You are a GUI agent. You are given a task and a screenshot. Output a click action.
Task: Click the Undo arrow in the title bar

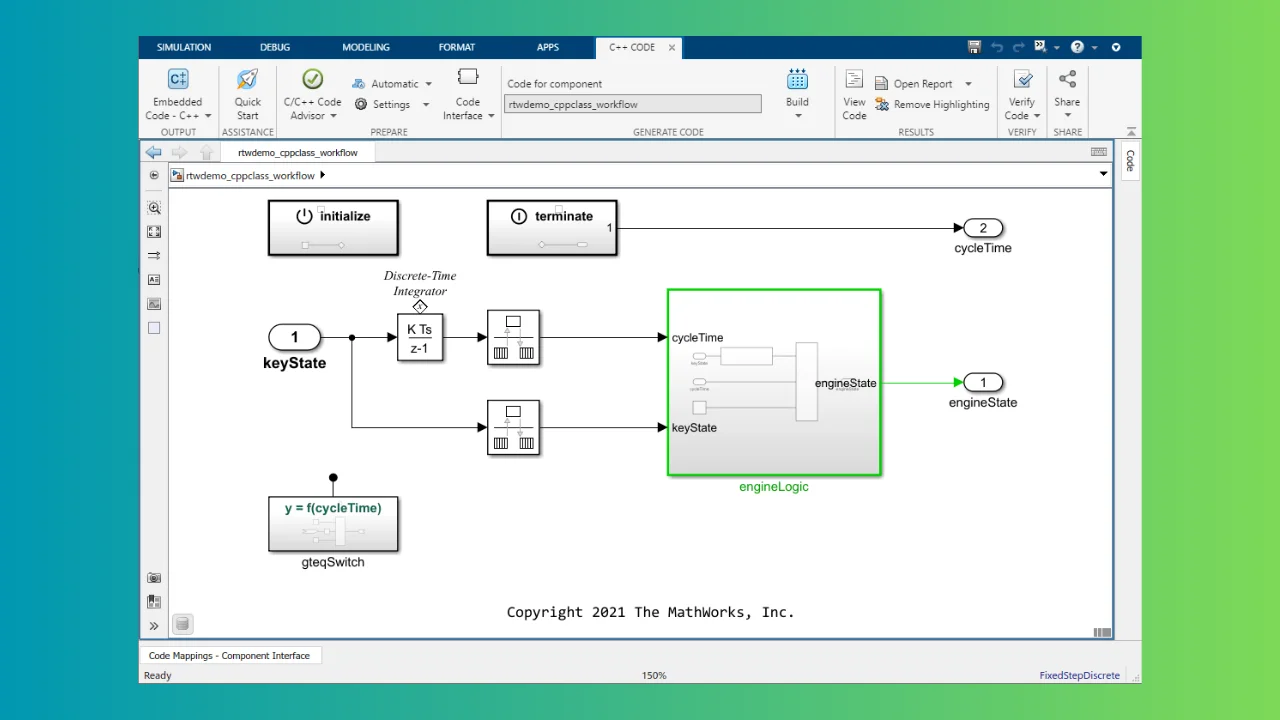tap(997, 47)
